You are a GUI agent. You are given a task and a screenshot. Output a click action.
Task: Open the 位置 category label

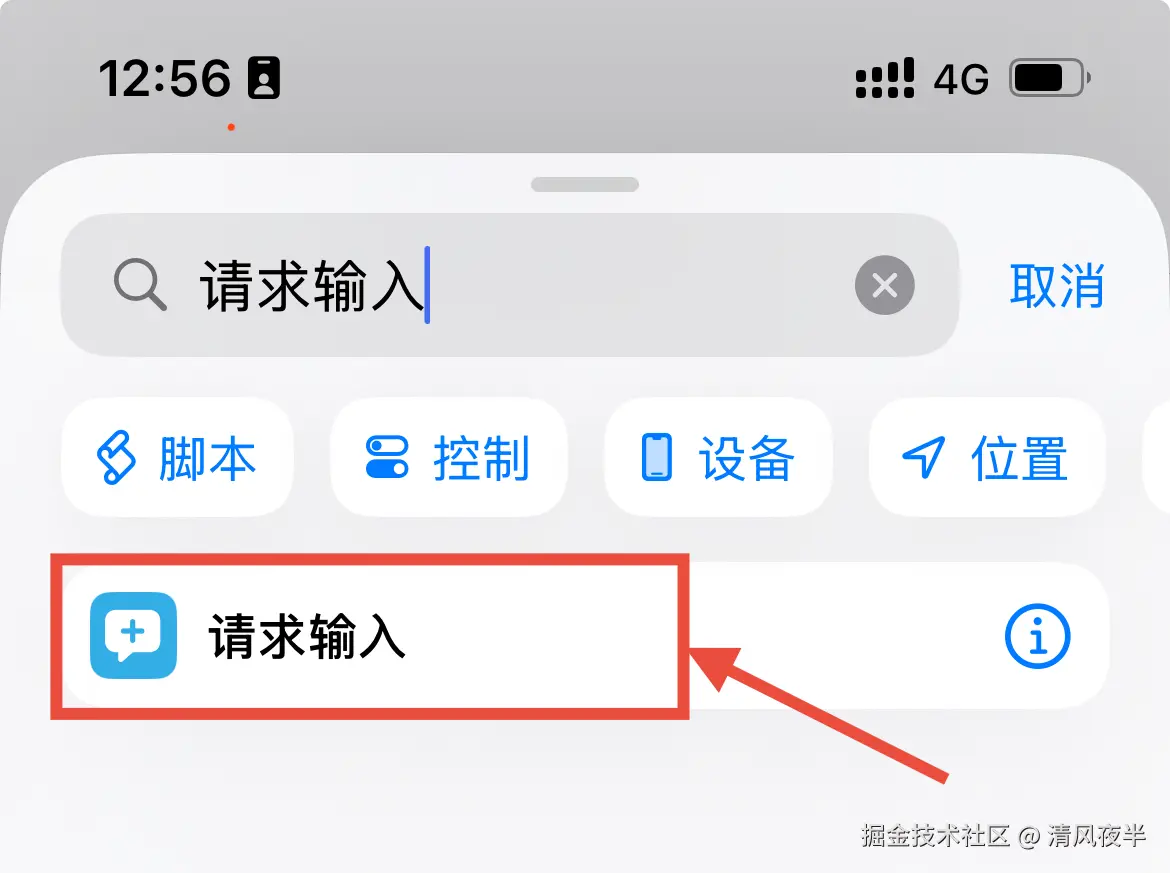click(1019, 458)
